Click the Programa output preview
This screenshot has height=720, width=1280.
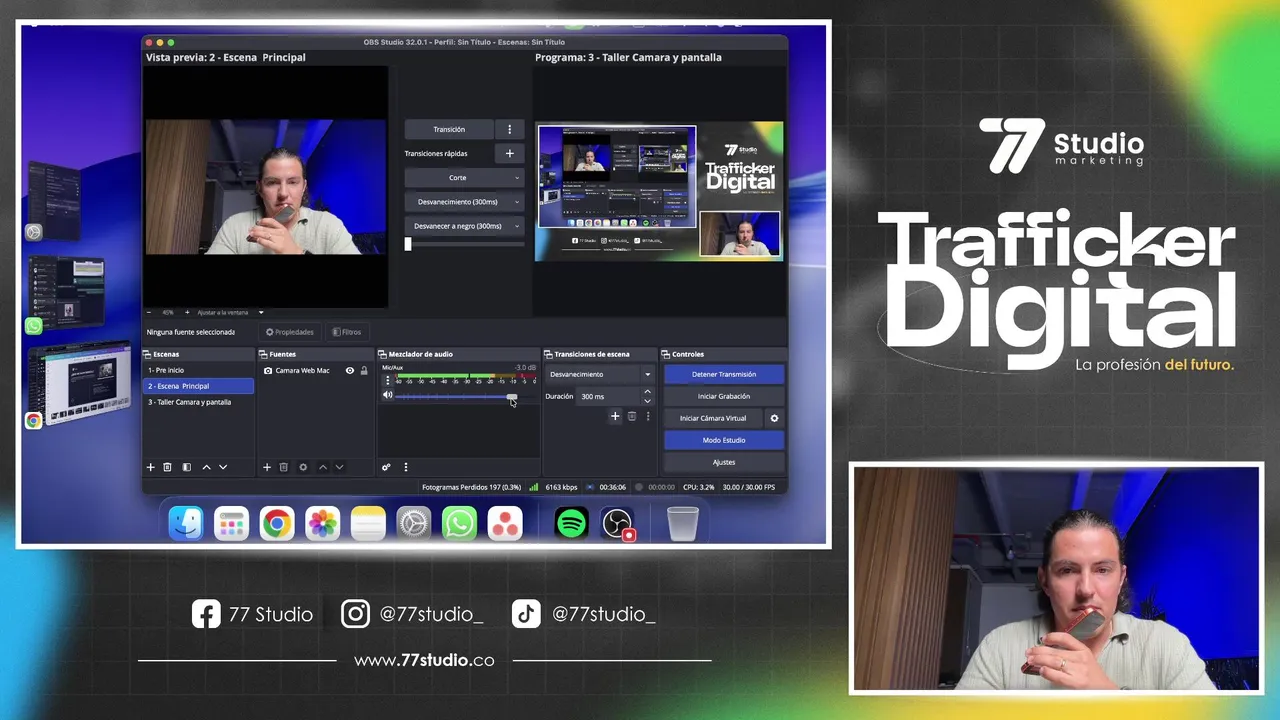(659, 193)
